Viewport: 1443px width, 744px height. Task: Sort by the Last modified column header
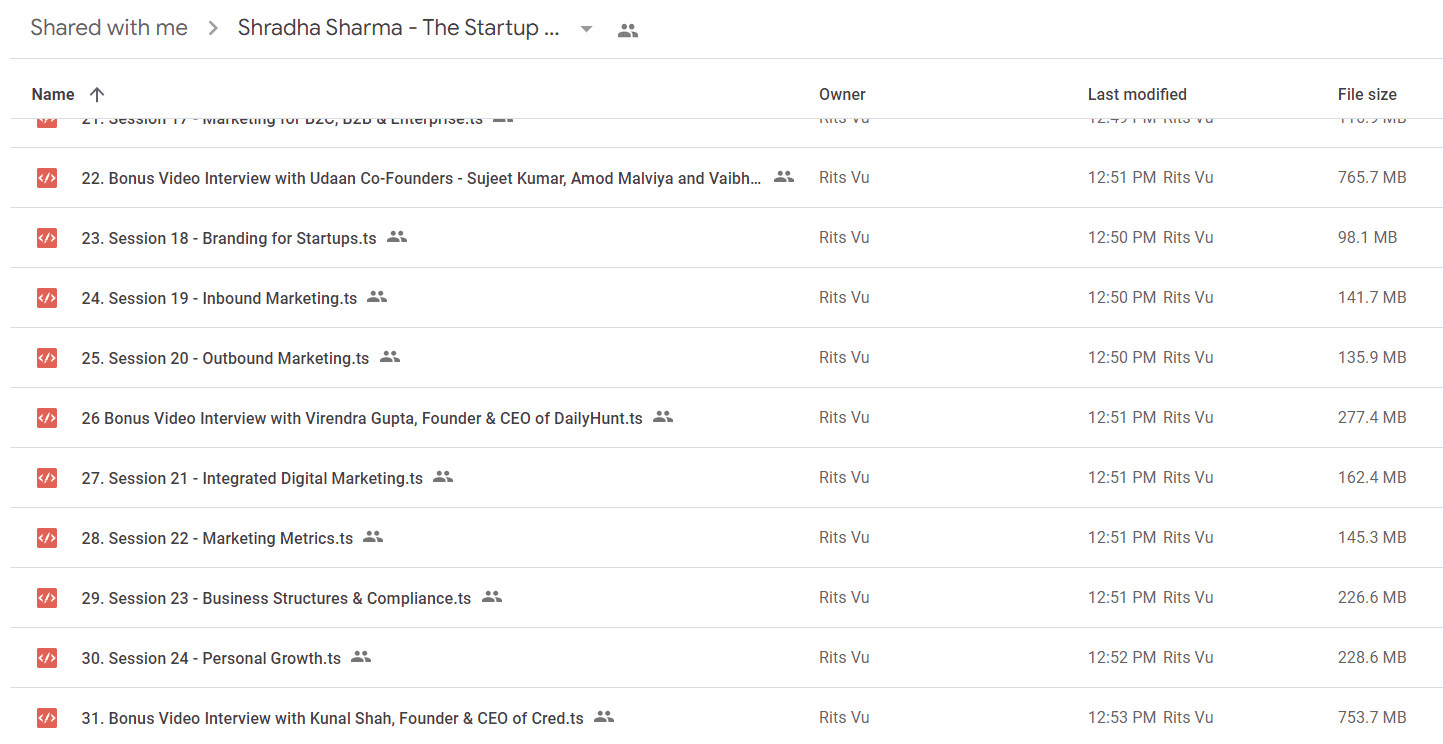pyautogui.click(x=1137, y=94)
